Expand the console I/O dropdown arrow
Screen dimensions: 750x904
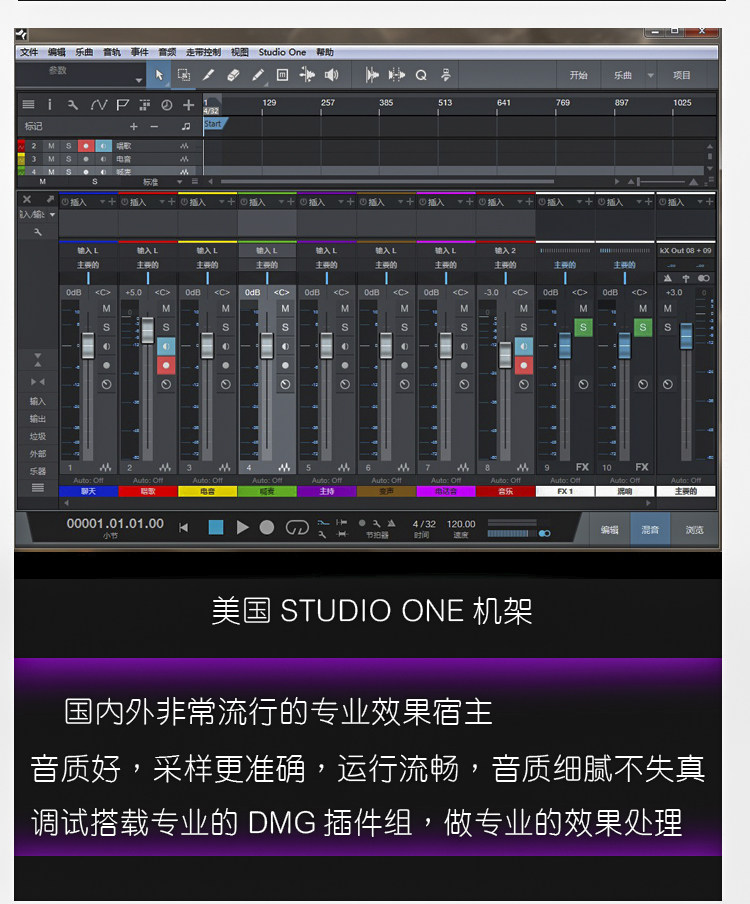click(x=52, y=214)
